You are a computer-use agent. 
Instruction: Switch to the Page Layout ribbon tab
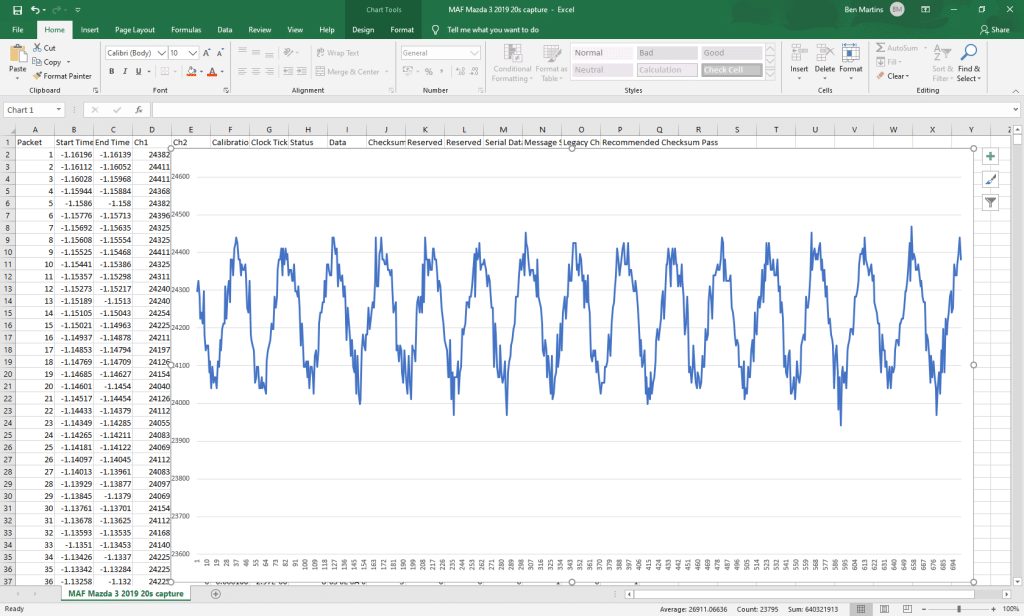(x=135, y=29)
